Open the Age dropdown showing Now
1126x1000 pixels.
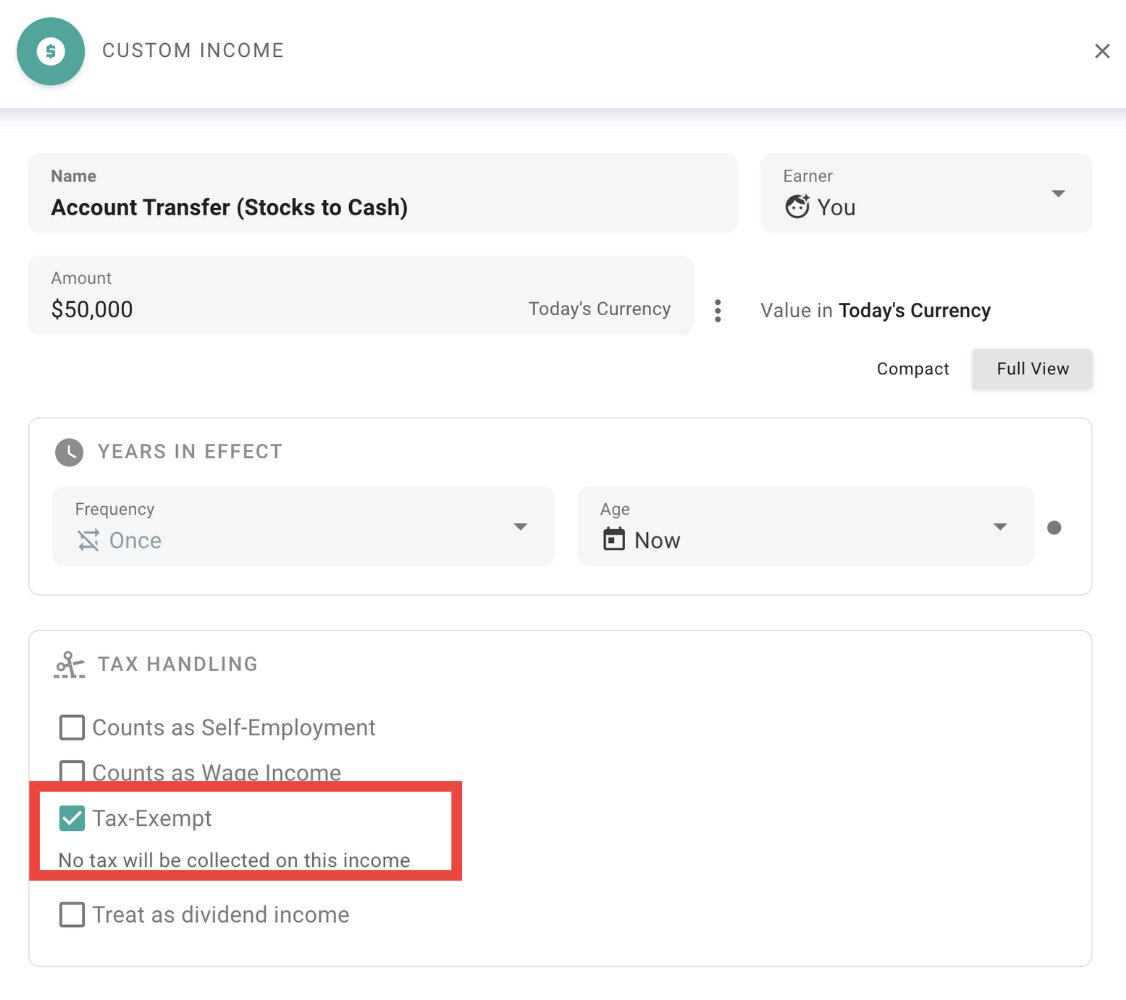click(x=999, y=526)
